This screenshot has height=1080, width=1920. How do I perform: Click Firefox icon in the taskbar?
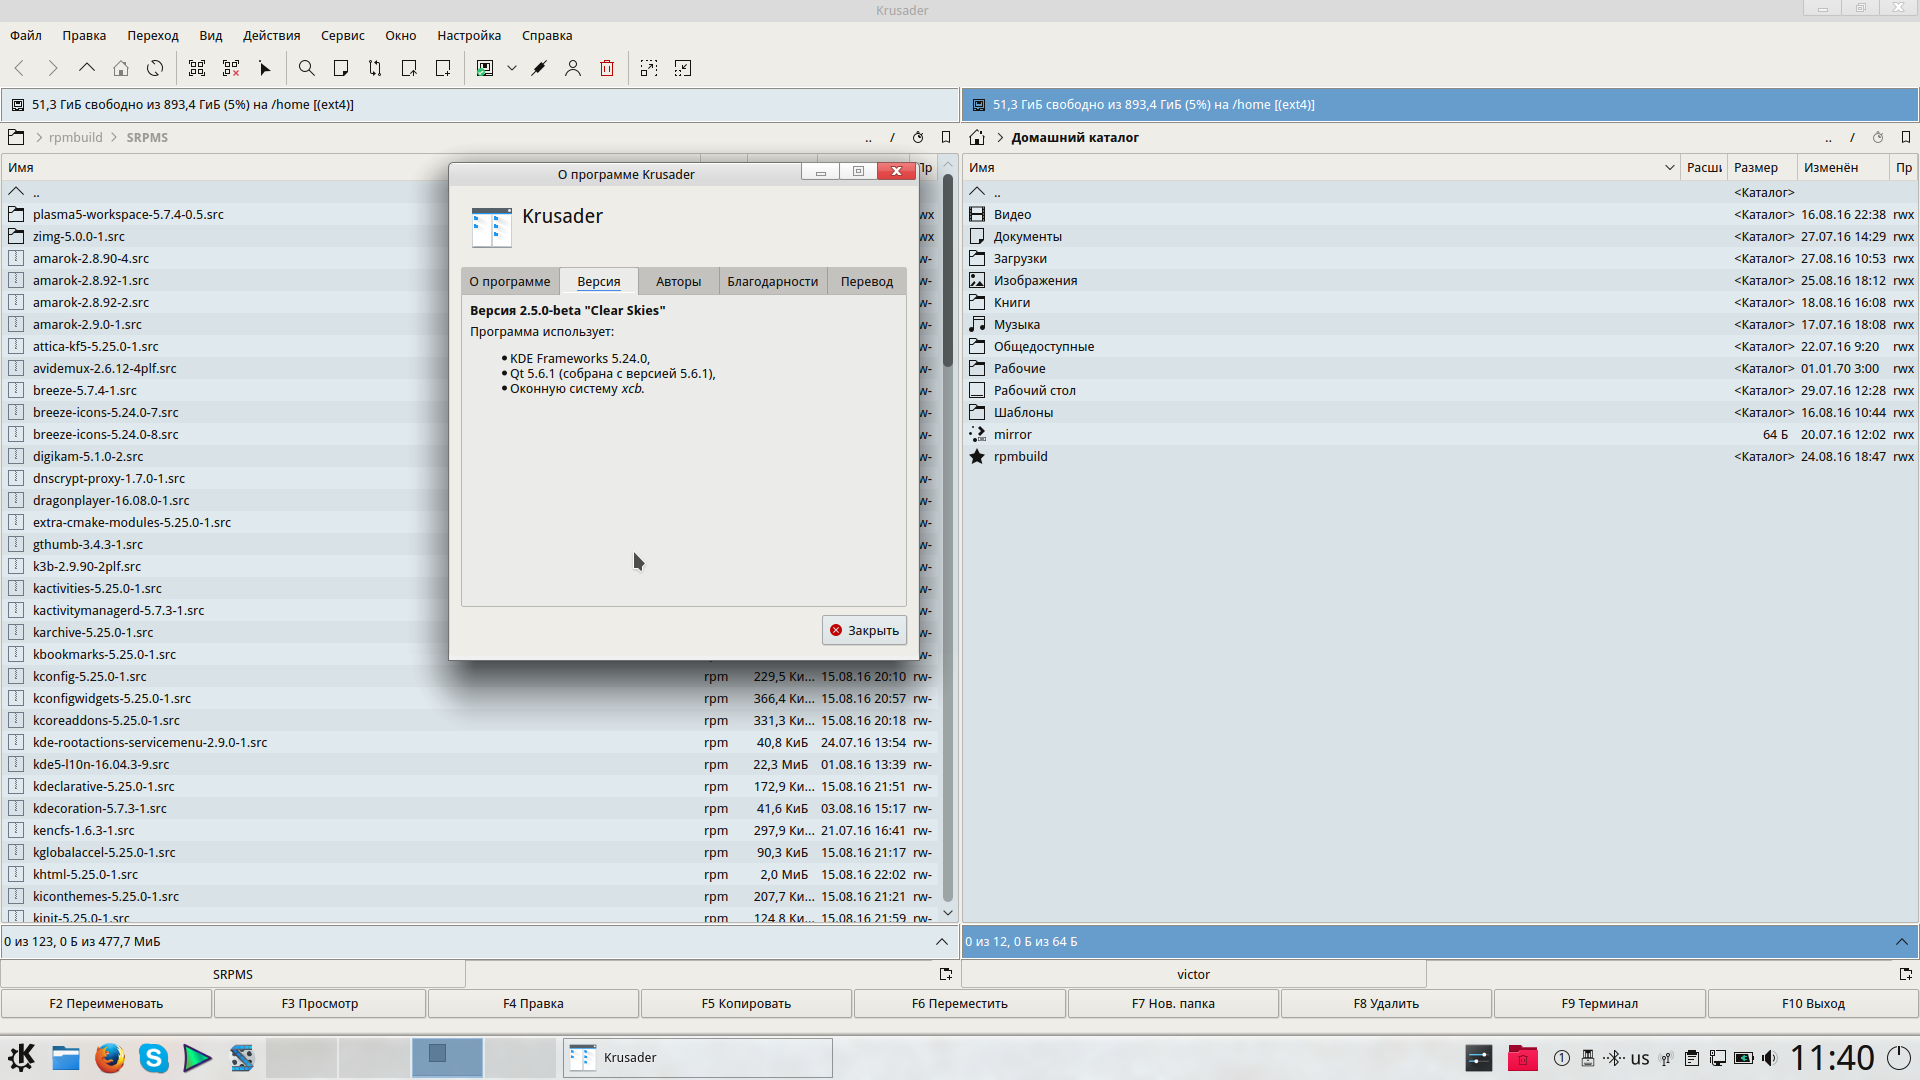(110, 1057)
